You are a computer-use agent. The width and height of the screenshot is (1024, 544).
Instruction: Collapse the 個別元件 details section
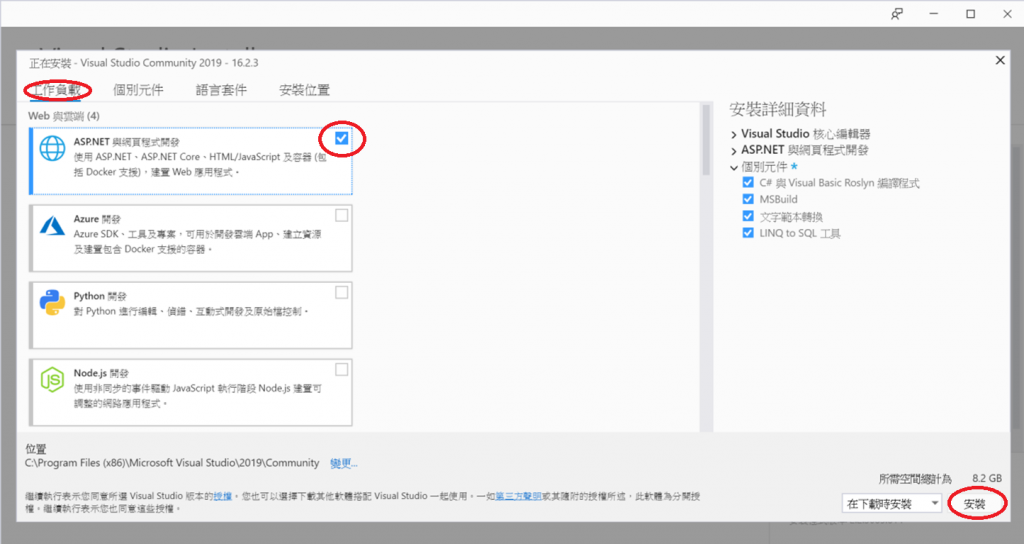(734, 167)
